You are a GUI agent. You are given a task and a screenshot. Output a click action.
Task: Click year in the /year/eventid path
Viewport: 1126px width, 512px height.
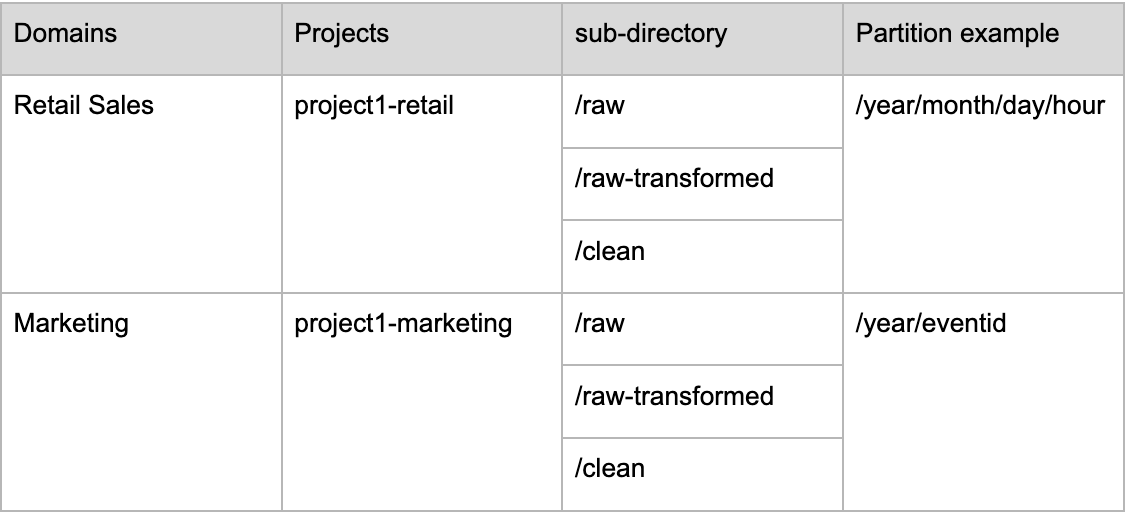pos(887,325)
